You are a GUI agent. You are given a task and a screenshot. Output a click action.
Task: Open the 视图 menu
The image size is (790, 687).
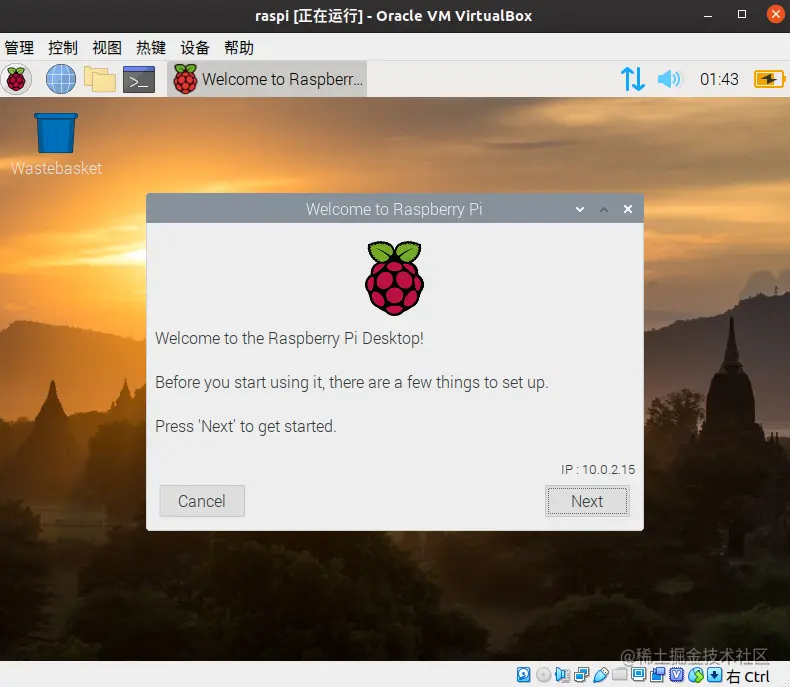point(107,48)
